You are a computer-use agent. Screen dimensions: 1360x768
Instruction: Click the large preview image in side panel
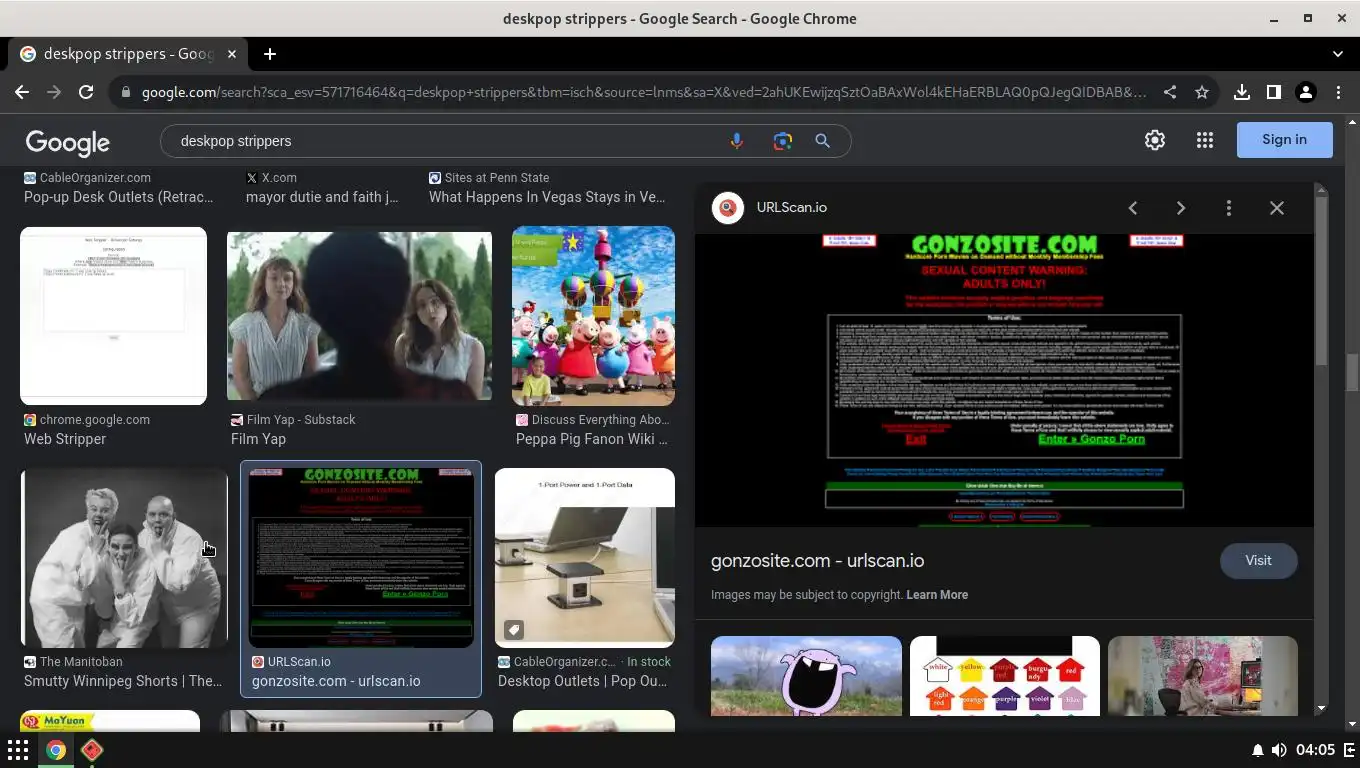[x=1004, y=380]
